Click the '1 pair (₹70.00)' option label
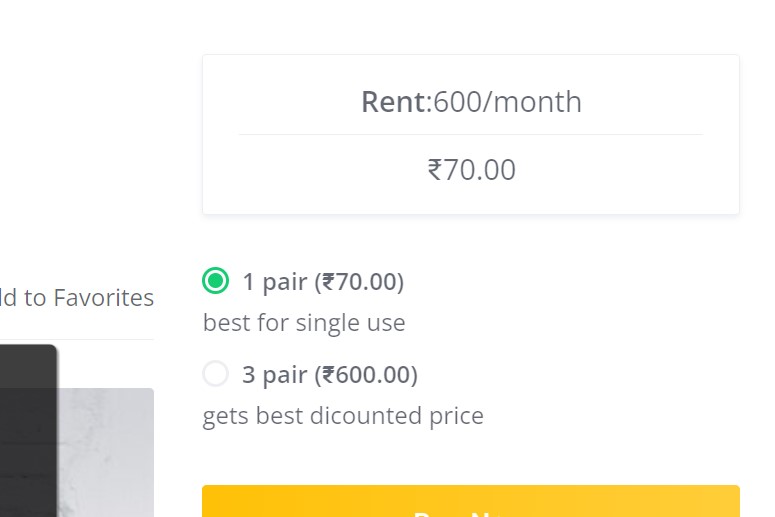The width and height of the screenshot is (775, 517). click(x=323, y=282)
